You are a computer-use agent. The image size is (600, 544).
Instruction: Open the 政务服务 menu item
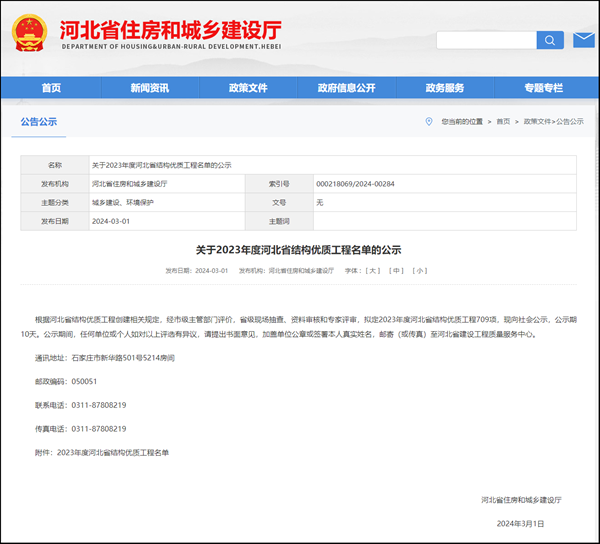444,88
